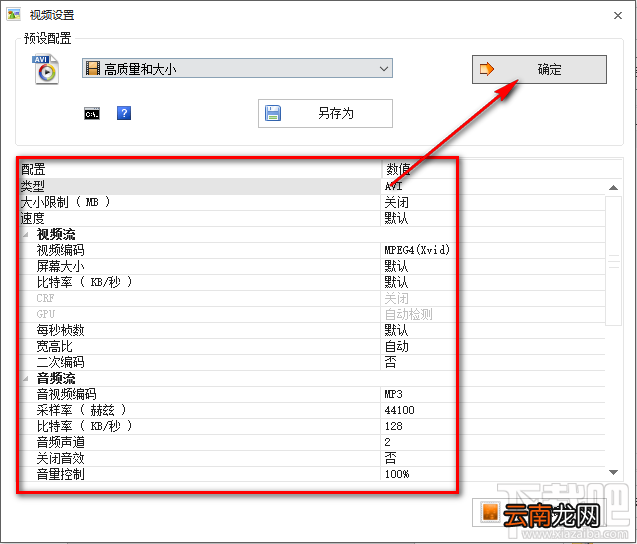
Task: Click the 44100 sample rate value
Action: (x=399, y=410)
